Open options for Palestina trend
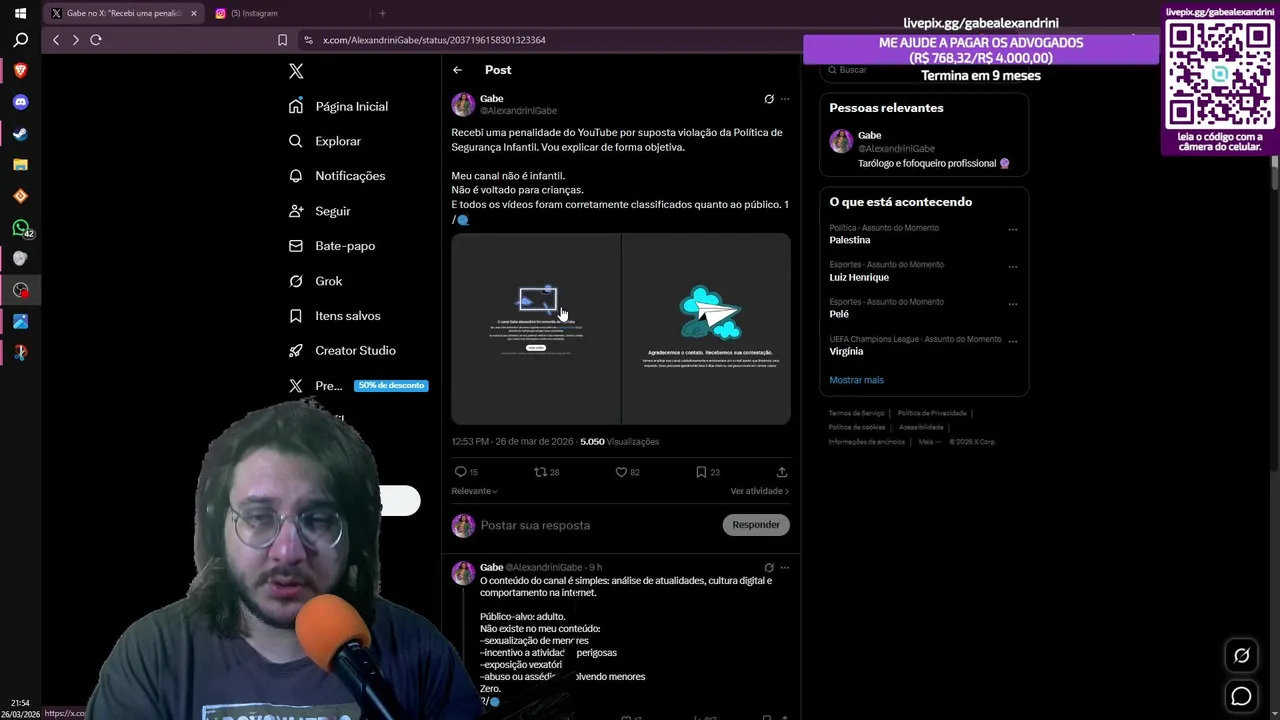1280x720 pixels. (1013, 229)
